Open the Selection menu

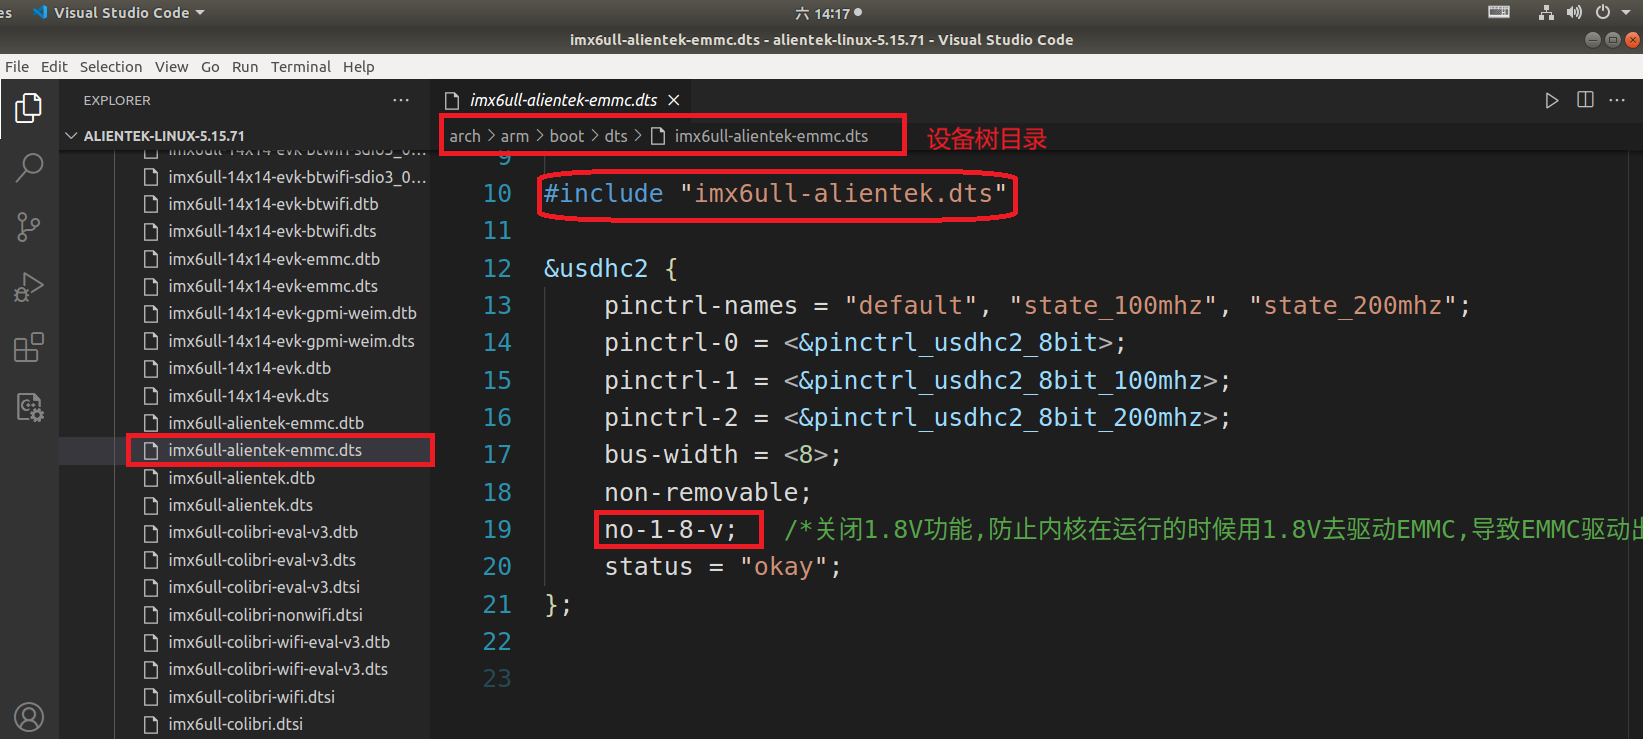coord(111,67)
